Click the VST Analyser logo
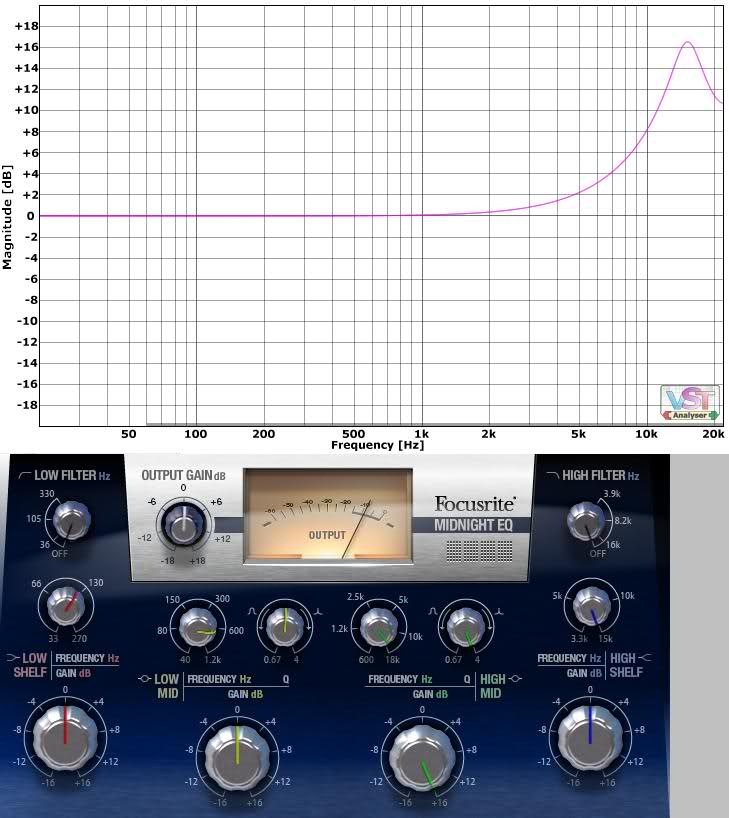729x818 pixels. point(690,404)
